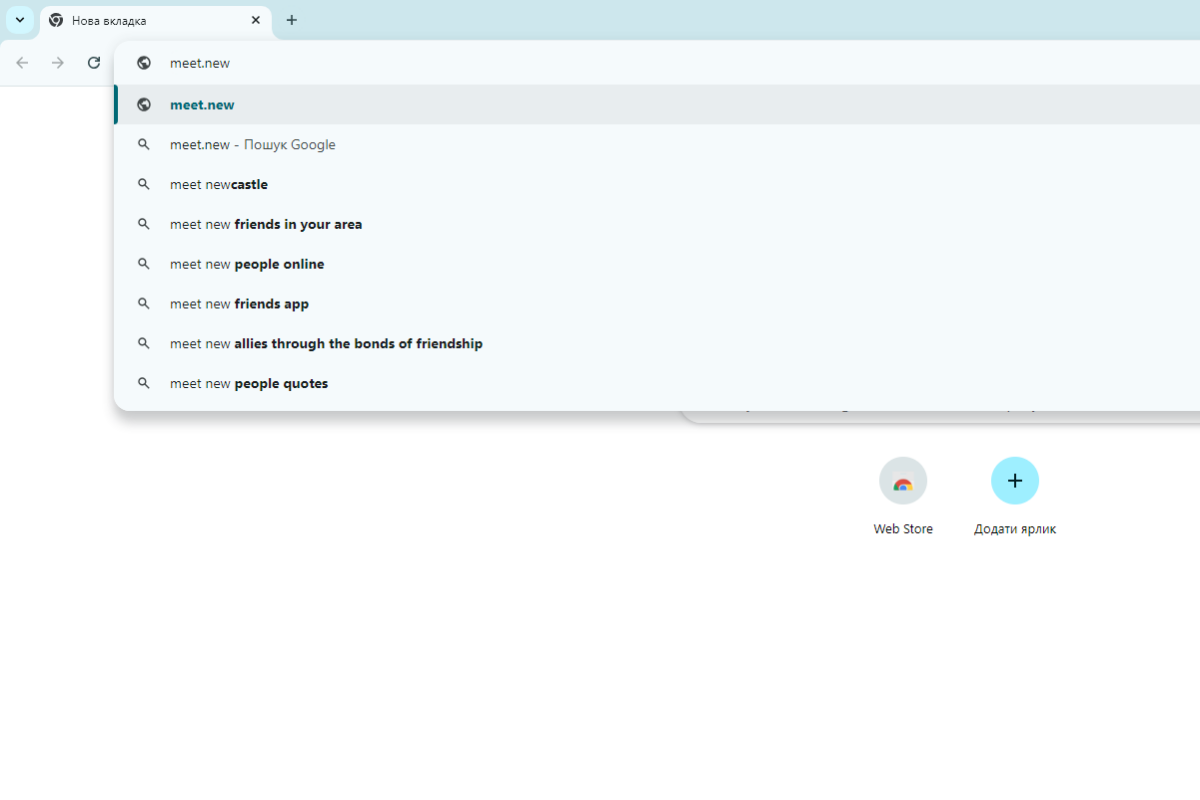
Task: Select meet new people online suggestion
Action: tap(247, 264)
